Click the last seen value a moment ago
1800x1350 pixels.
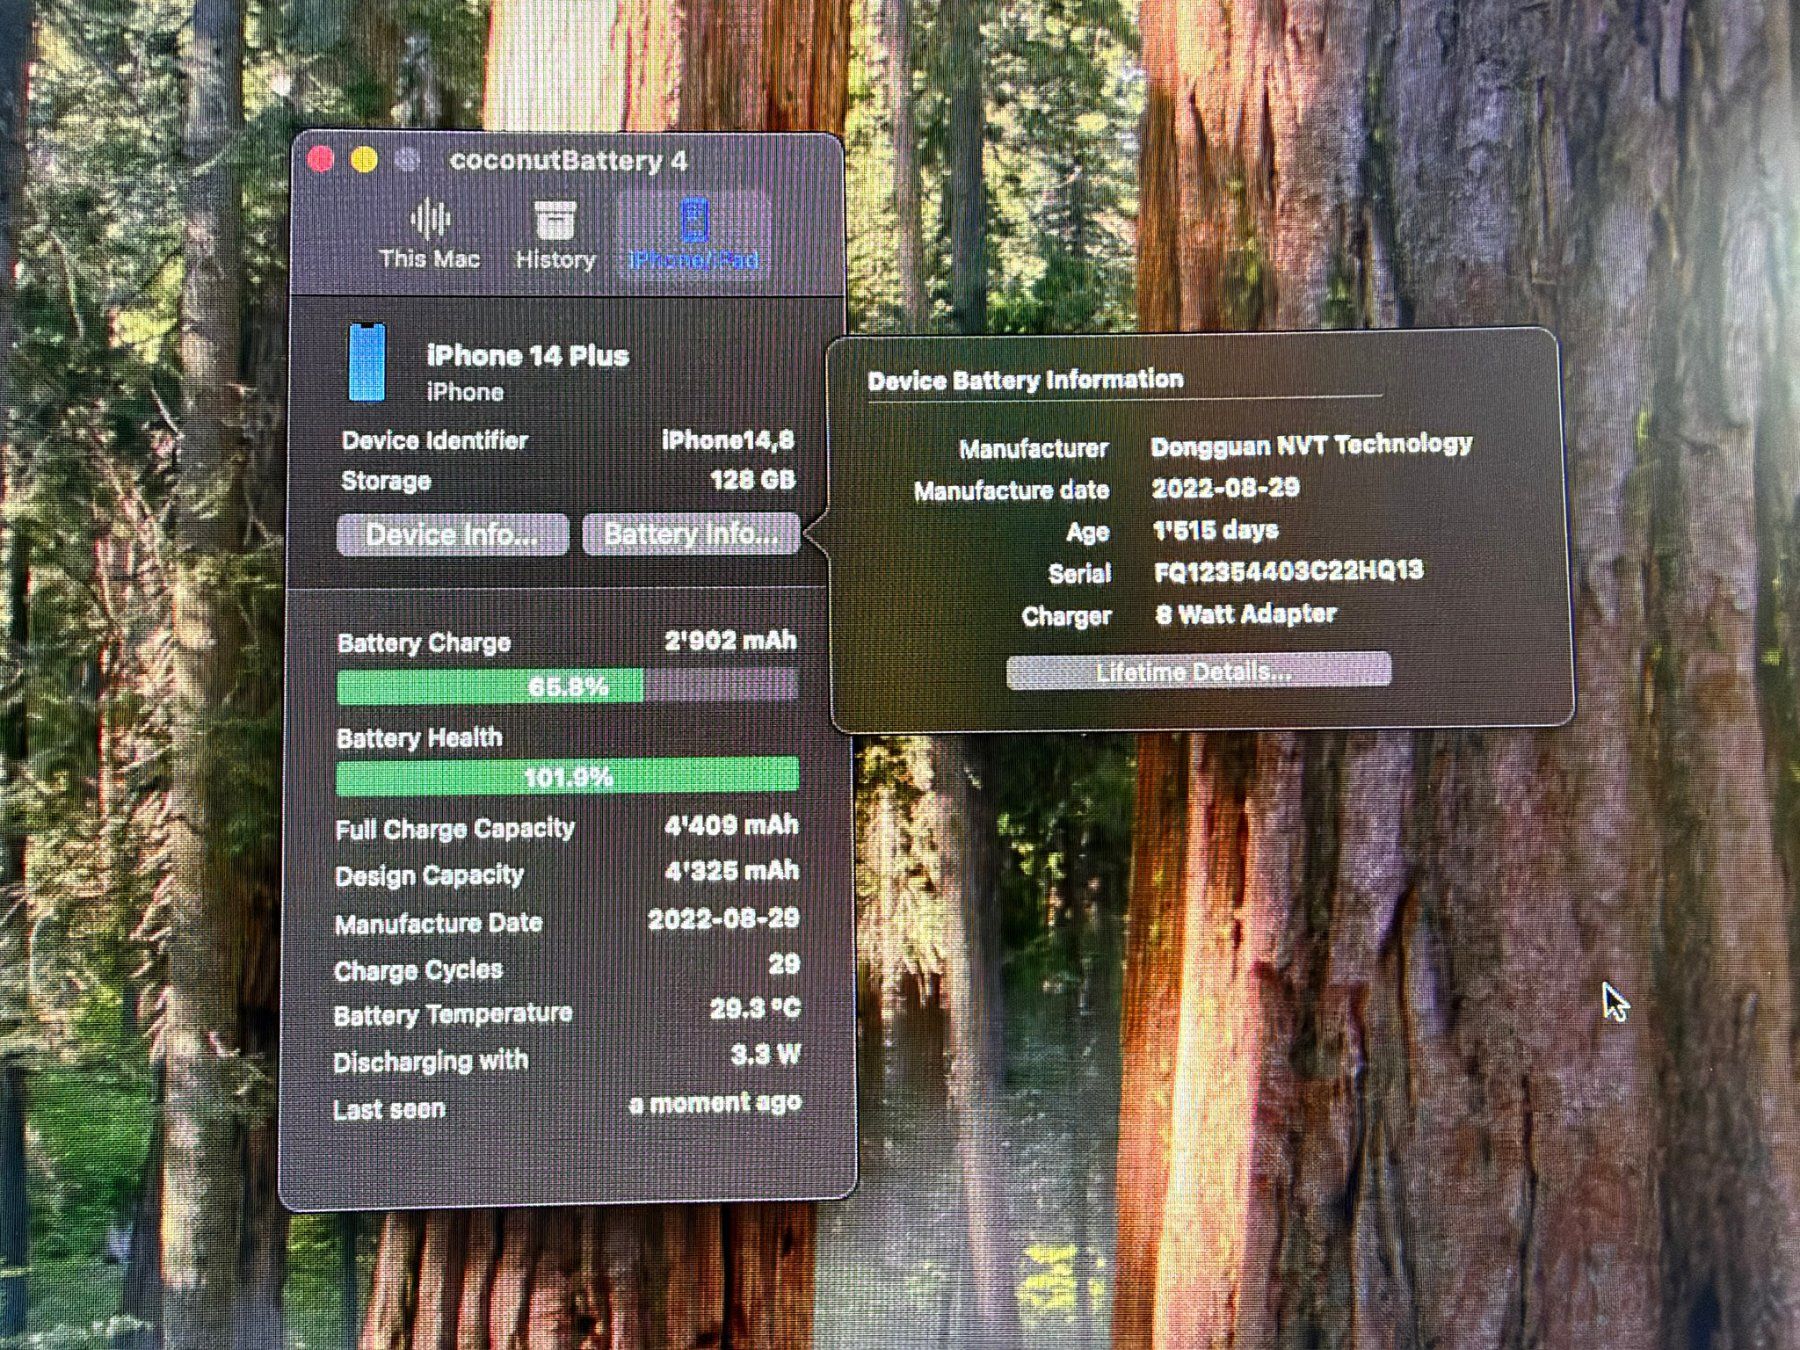(x=715, y=1103)
